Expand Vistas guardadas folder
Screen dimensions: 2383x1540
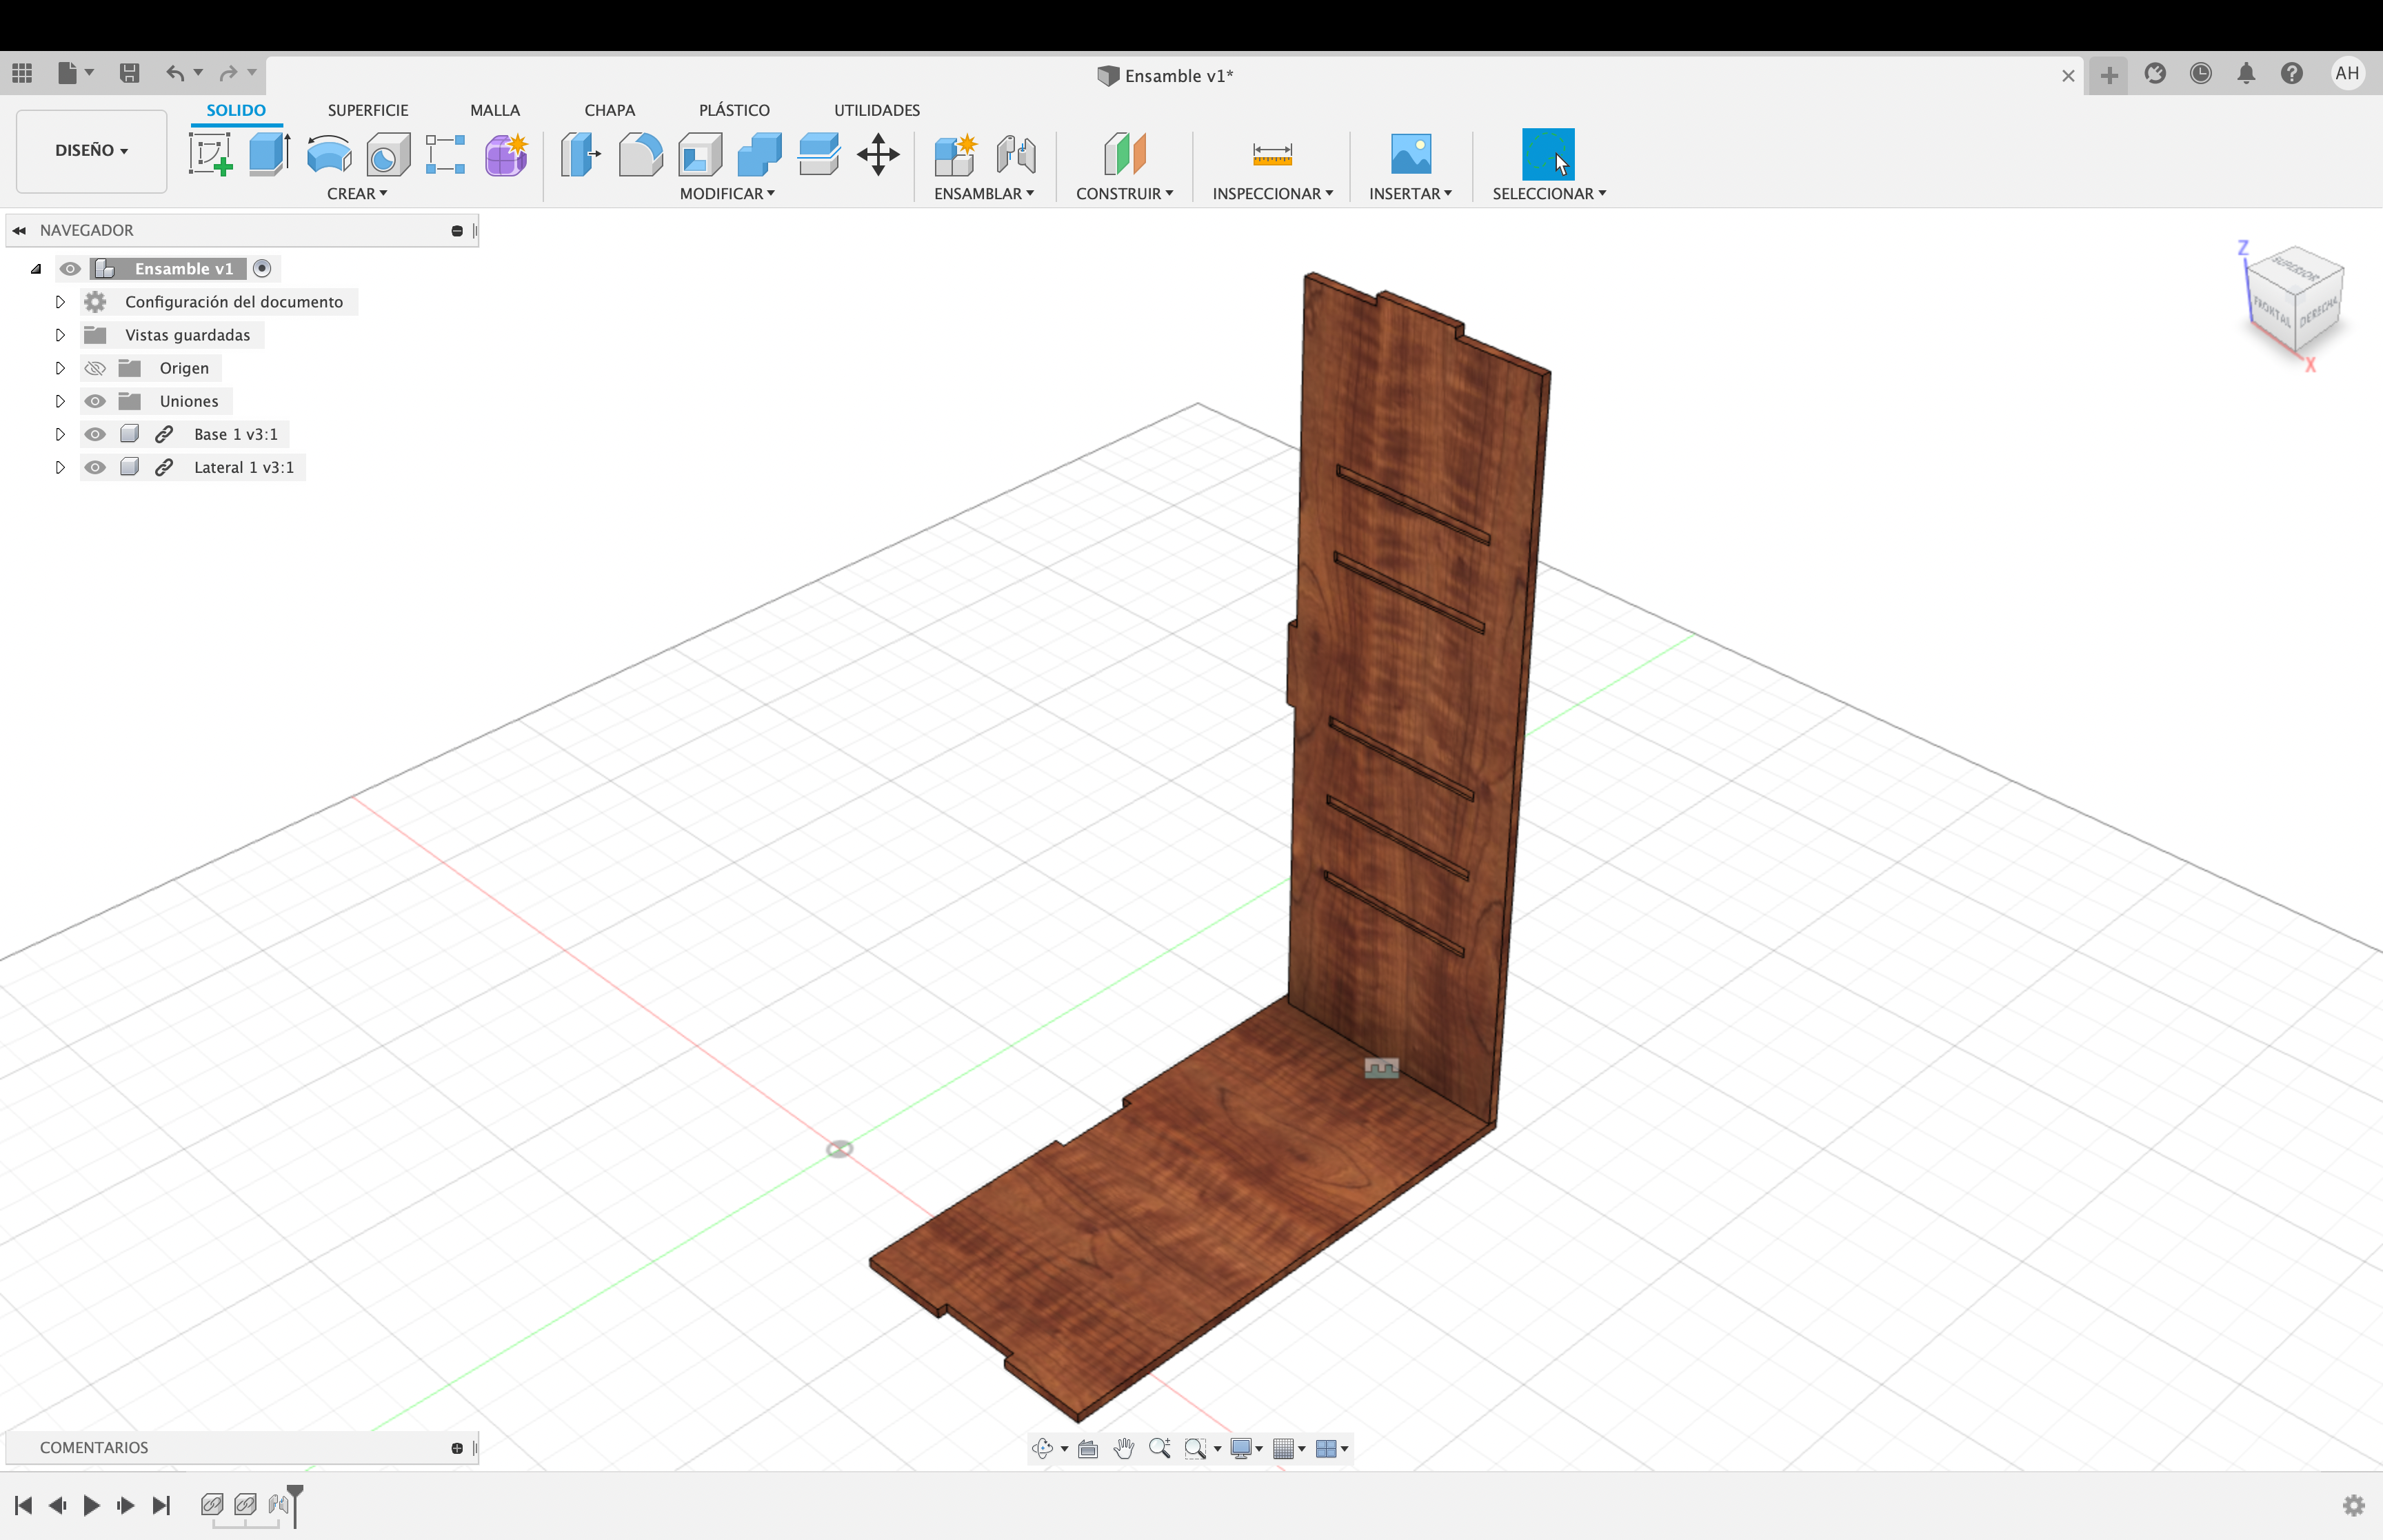(x=60, y=334)
